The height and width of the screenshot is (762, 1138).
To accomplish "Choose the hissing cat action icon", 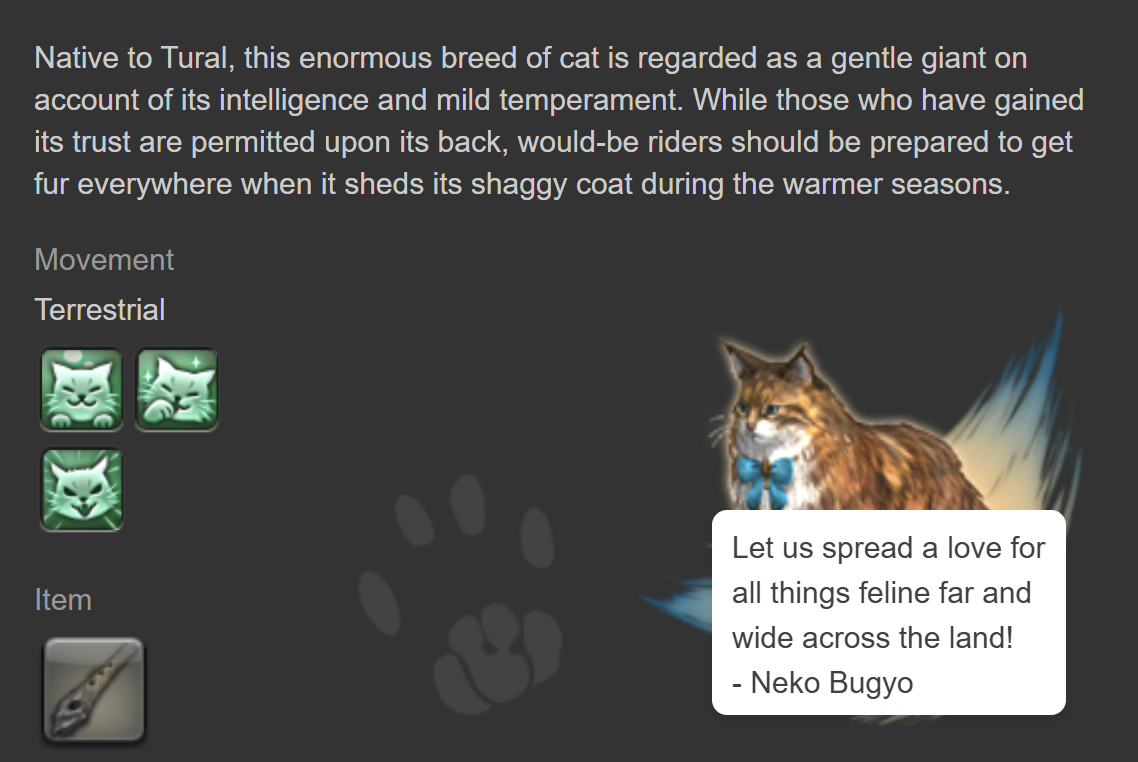I will pos(81,490).
